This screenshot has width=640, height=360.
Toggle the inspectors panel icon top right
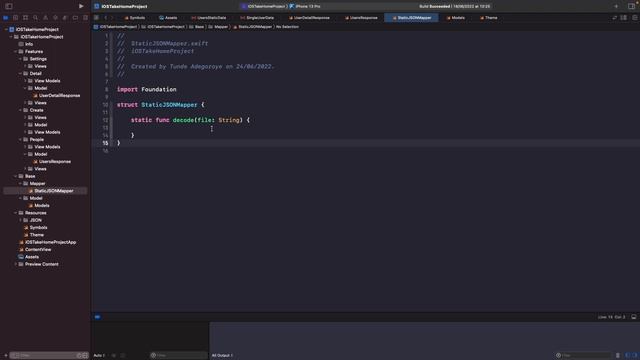point(631,6)
